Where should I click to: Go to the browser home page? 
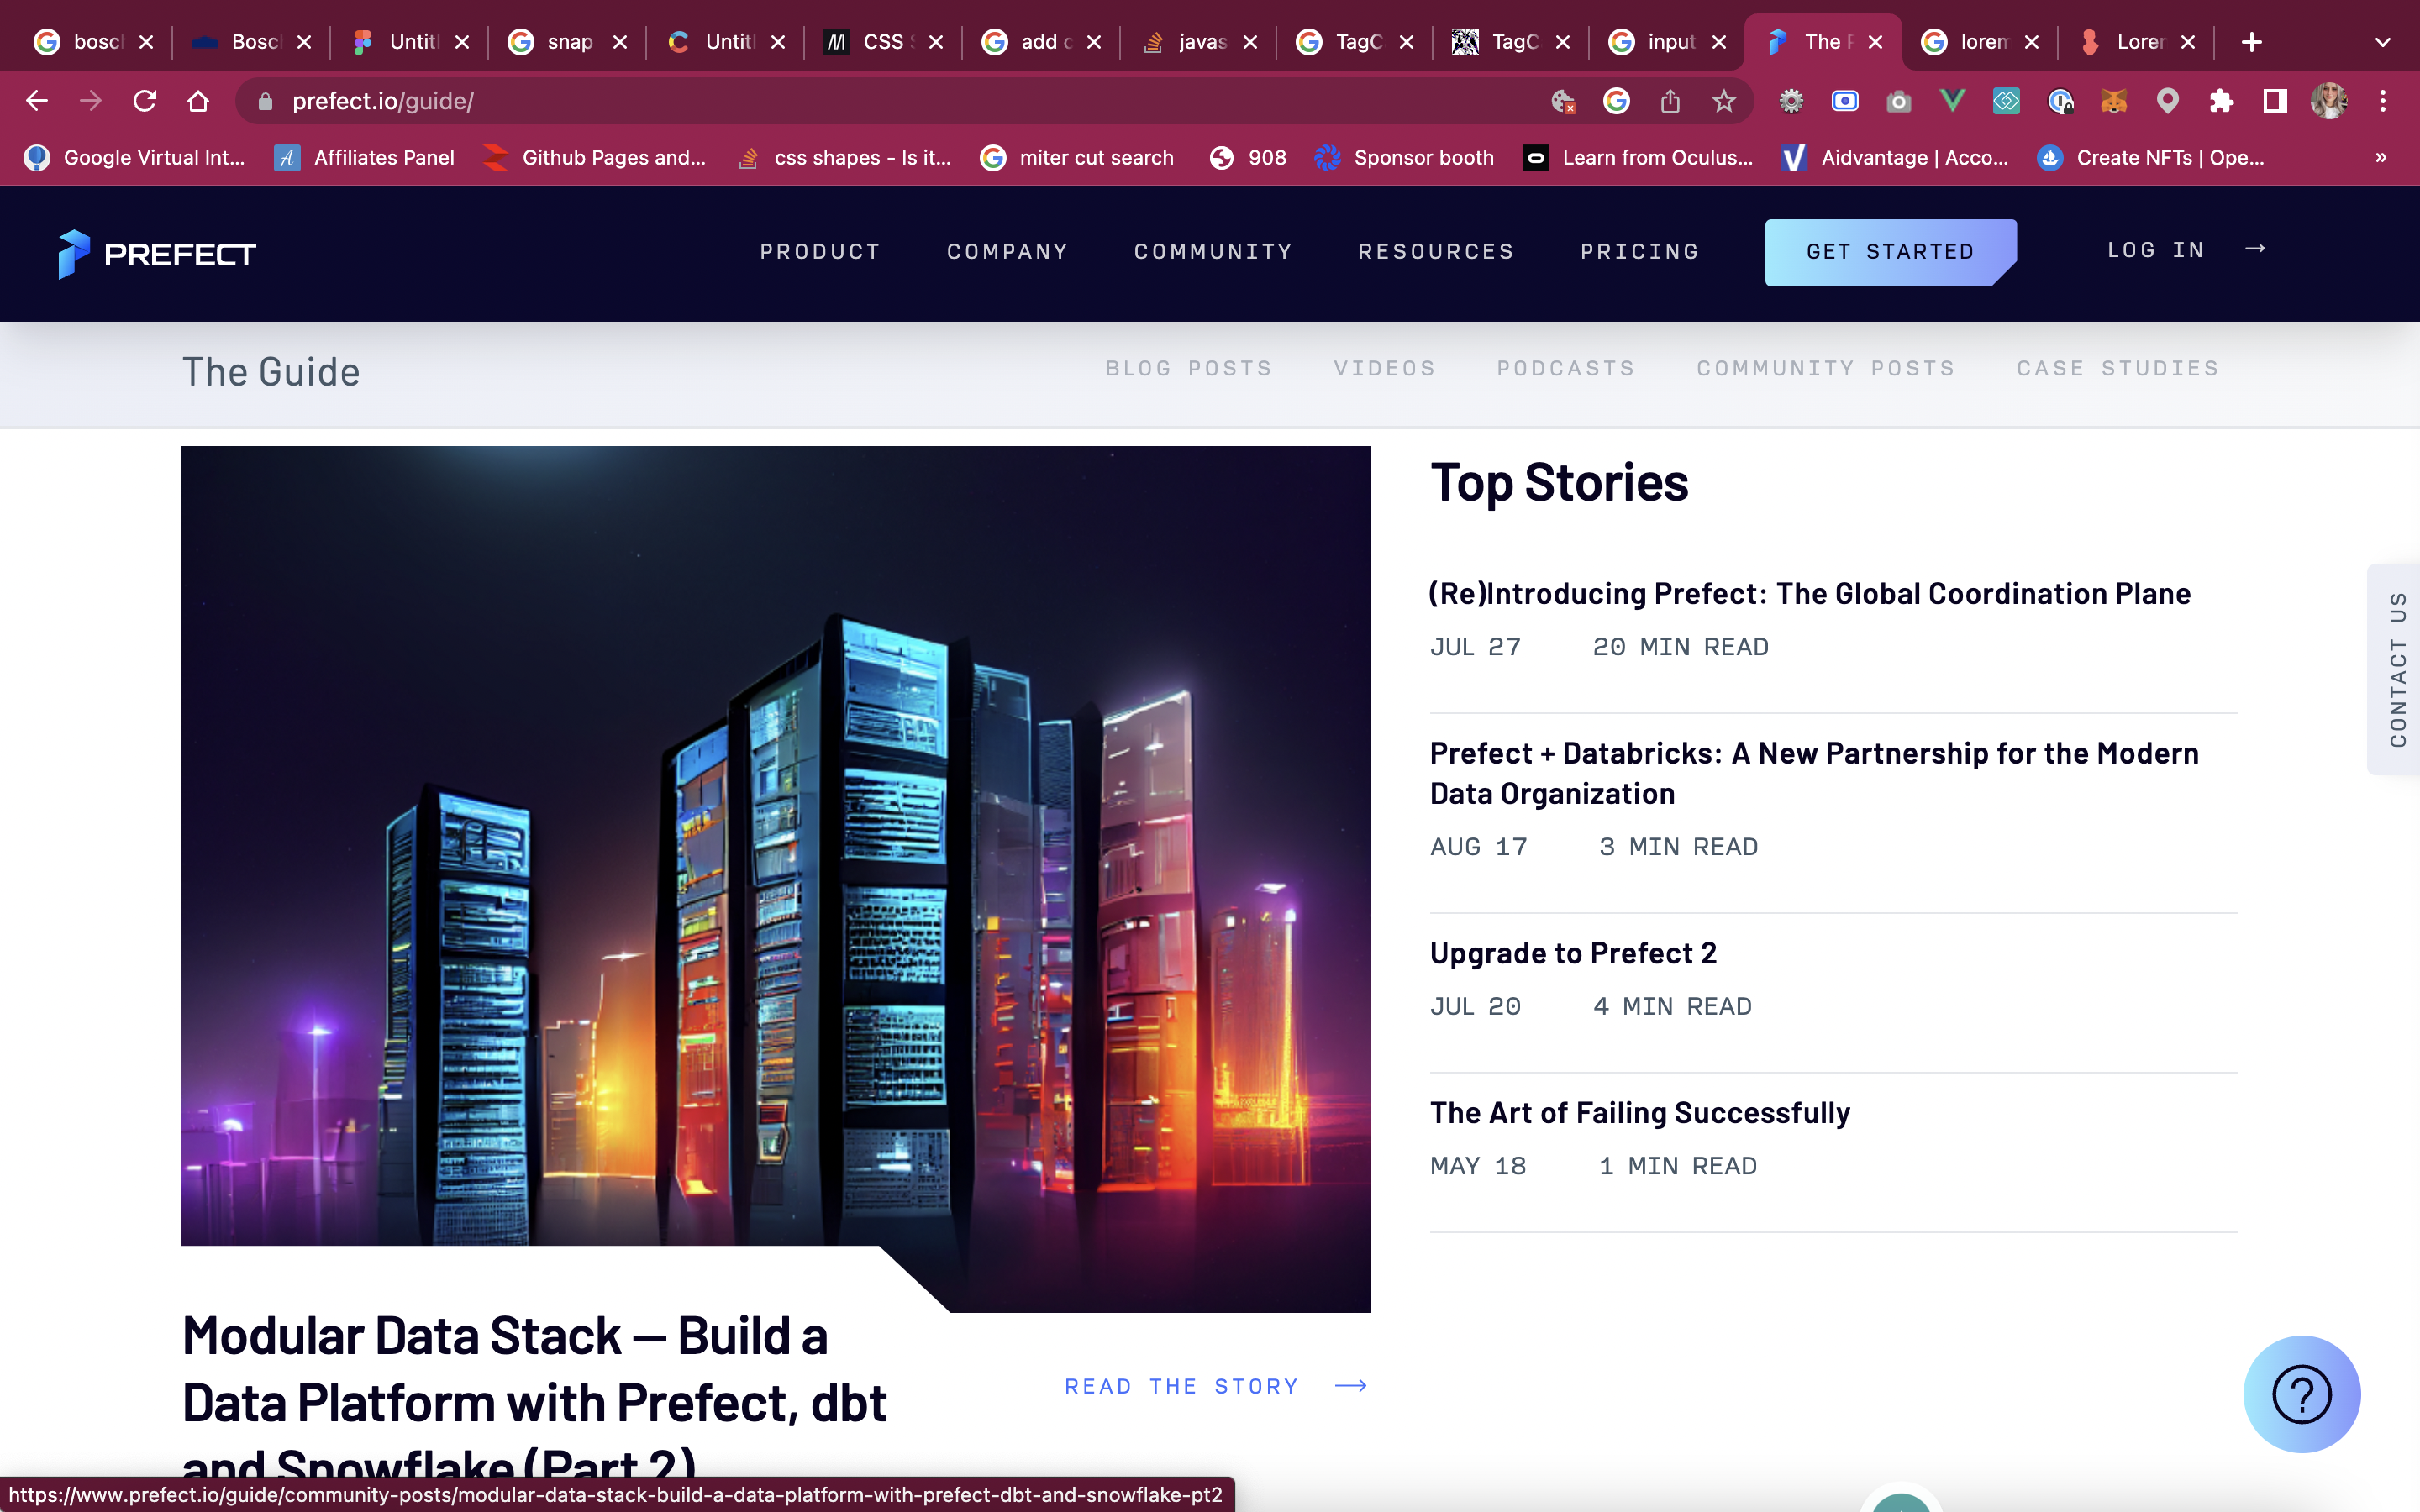pyautogui.click(x=198, y=101)
